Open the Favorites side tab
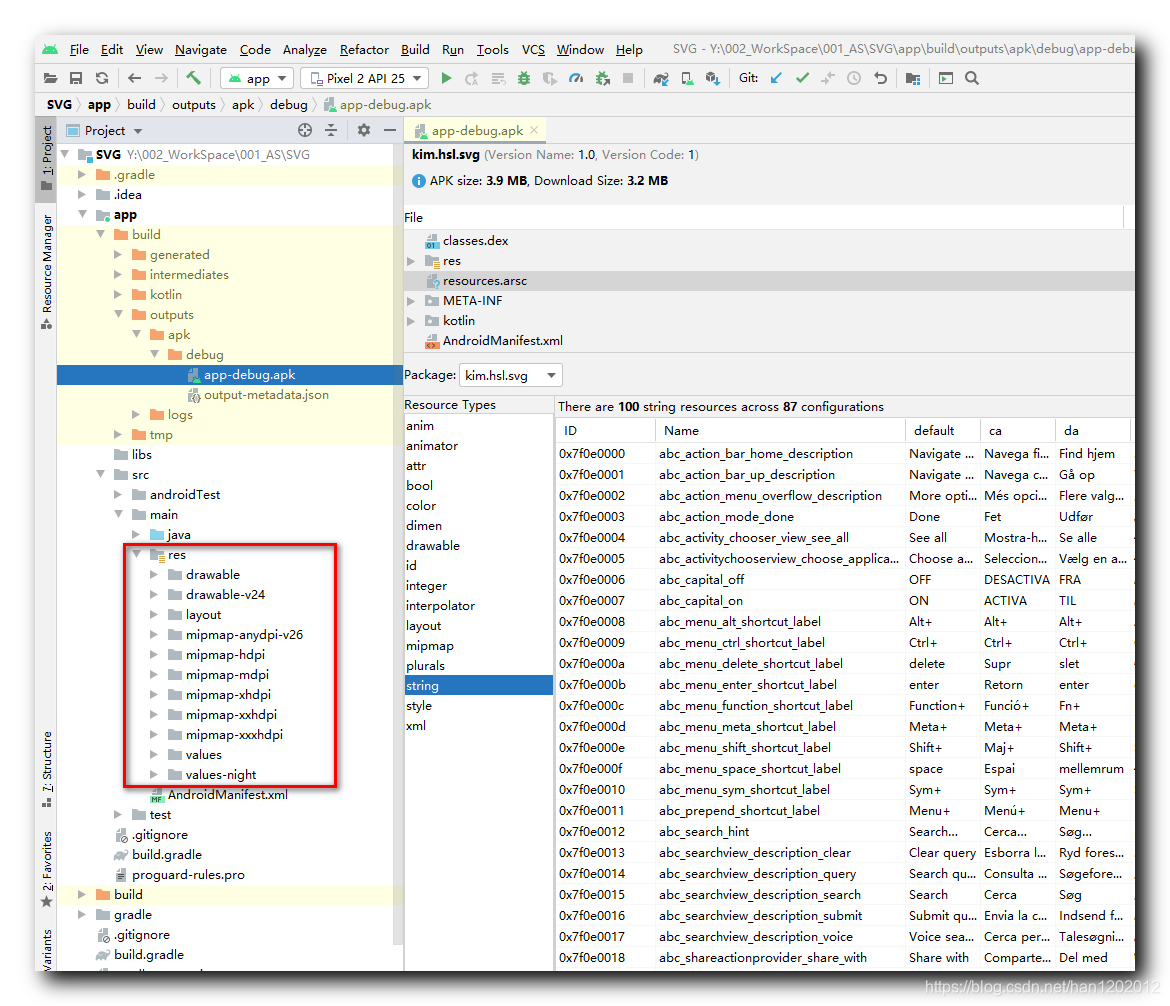The image size is (1170, 1006). pyautogui.click(x=47, y=869)
